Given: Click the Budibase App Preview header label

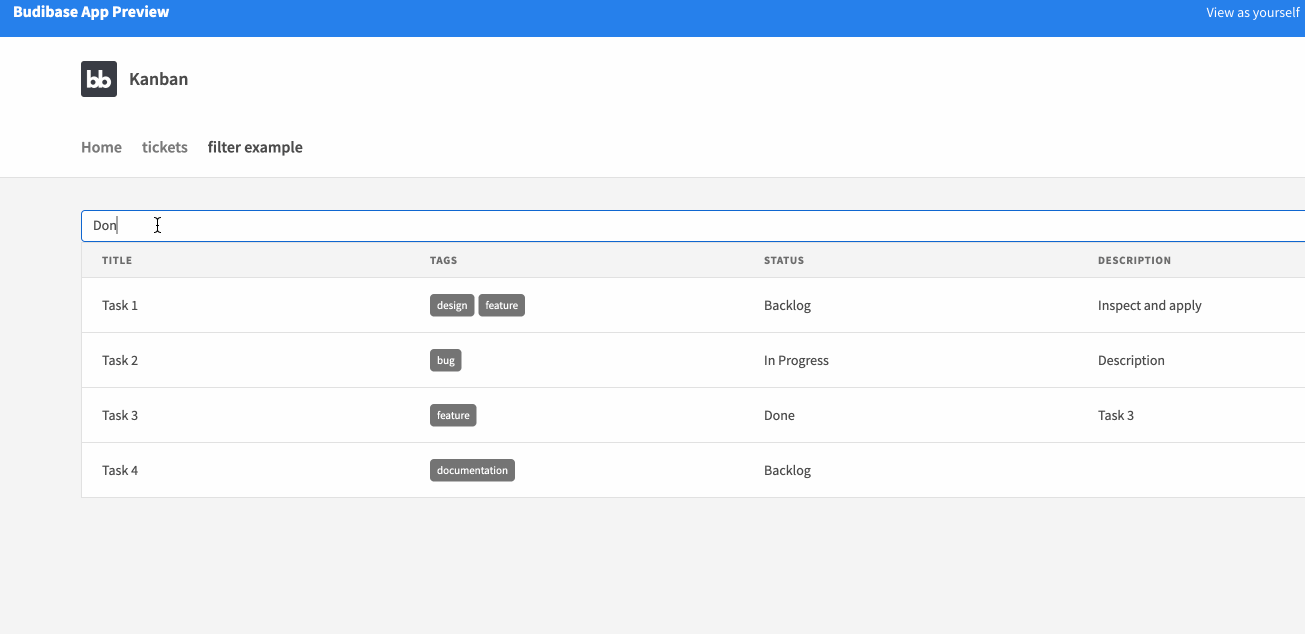Looking at the screenshot, I should coord(91,12).
